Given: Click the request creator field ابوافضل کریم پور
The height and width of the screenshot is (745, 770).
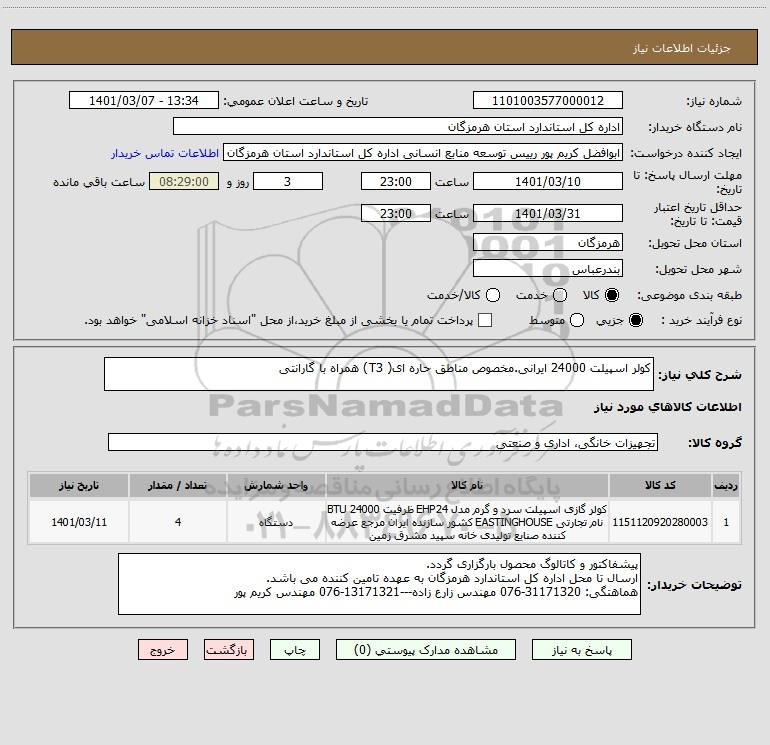Looking at the screenshot, I should [423, 153].
